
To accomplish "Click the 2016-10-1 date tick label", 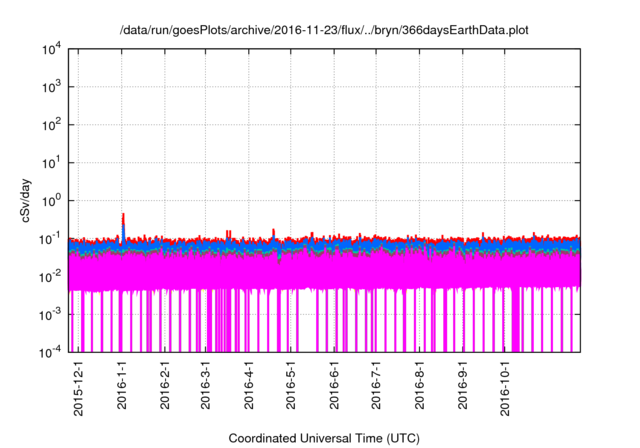I will 504,388.
